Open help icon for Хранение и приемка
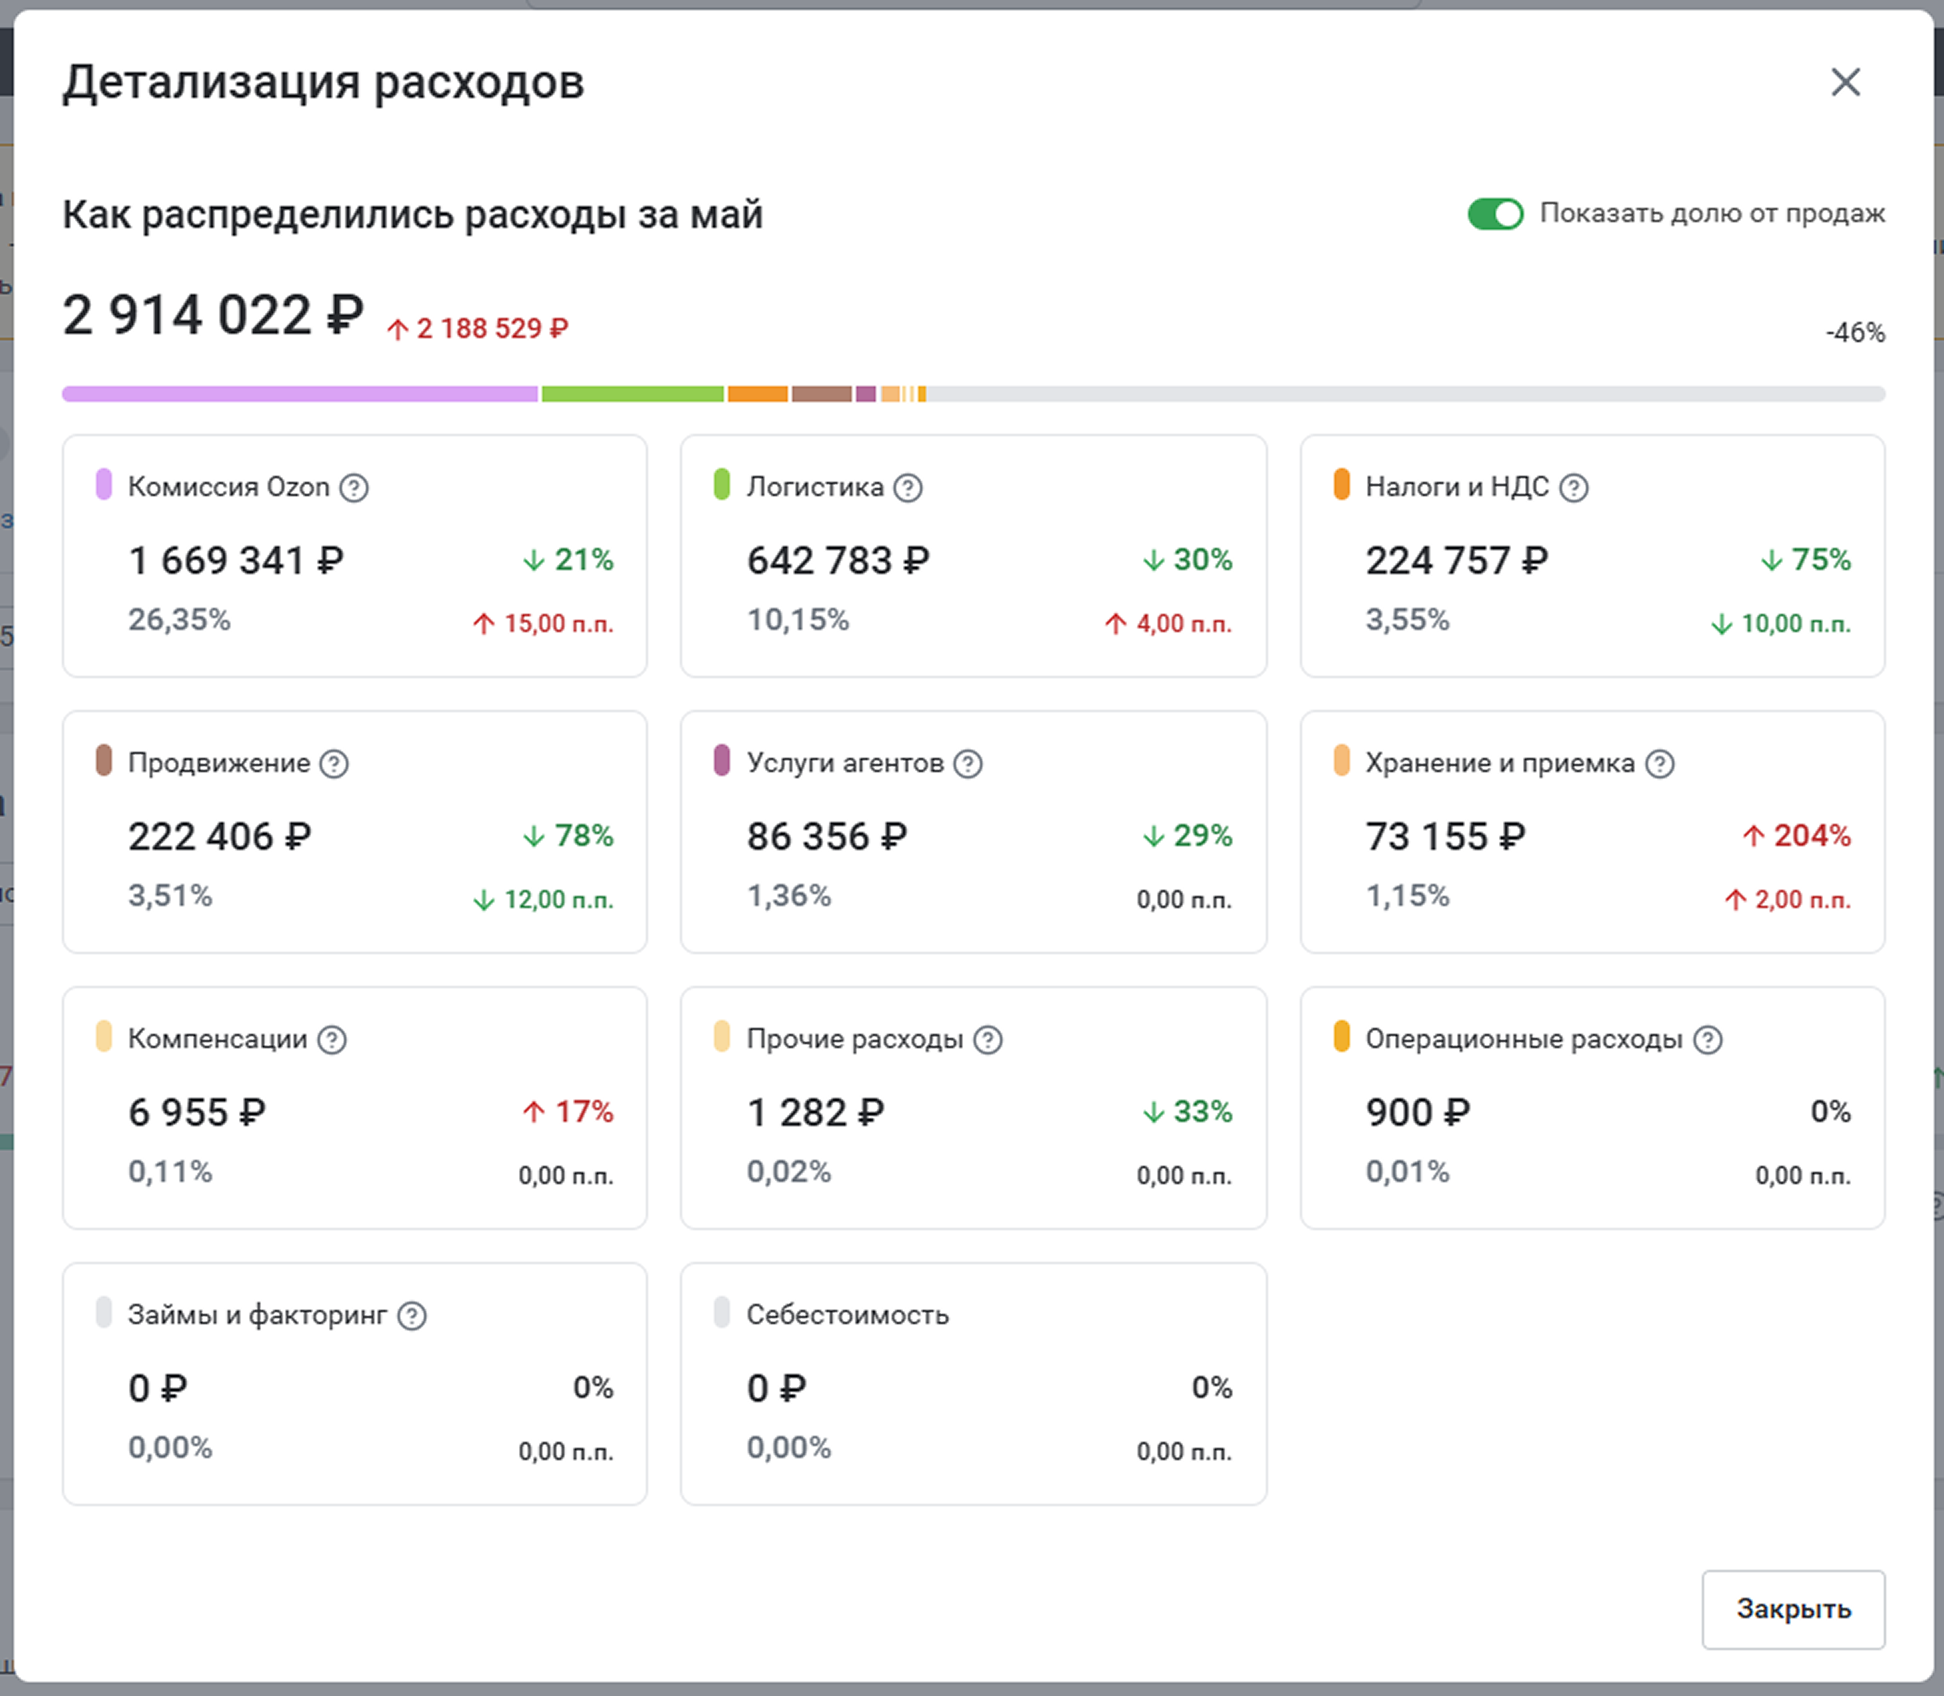 click(1660, 764)
